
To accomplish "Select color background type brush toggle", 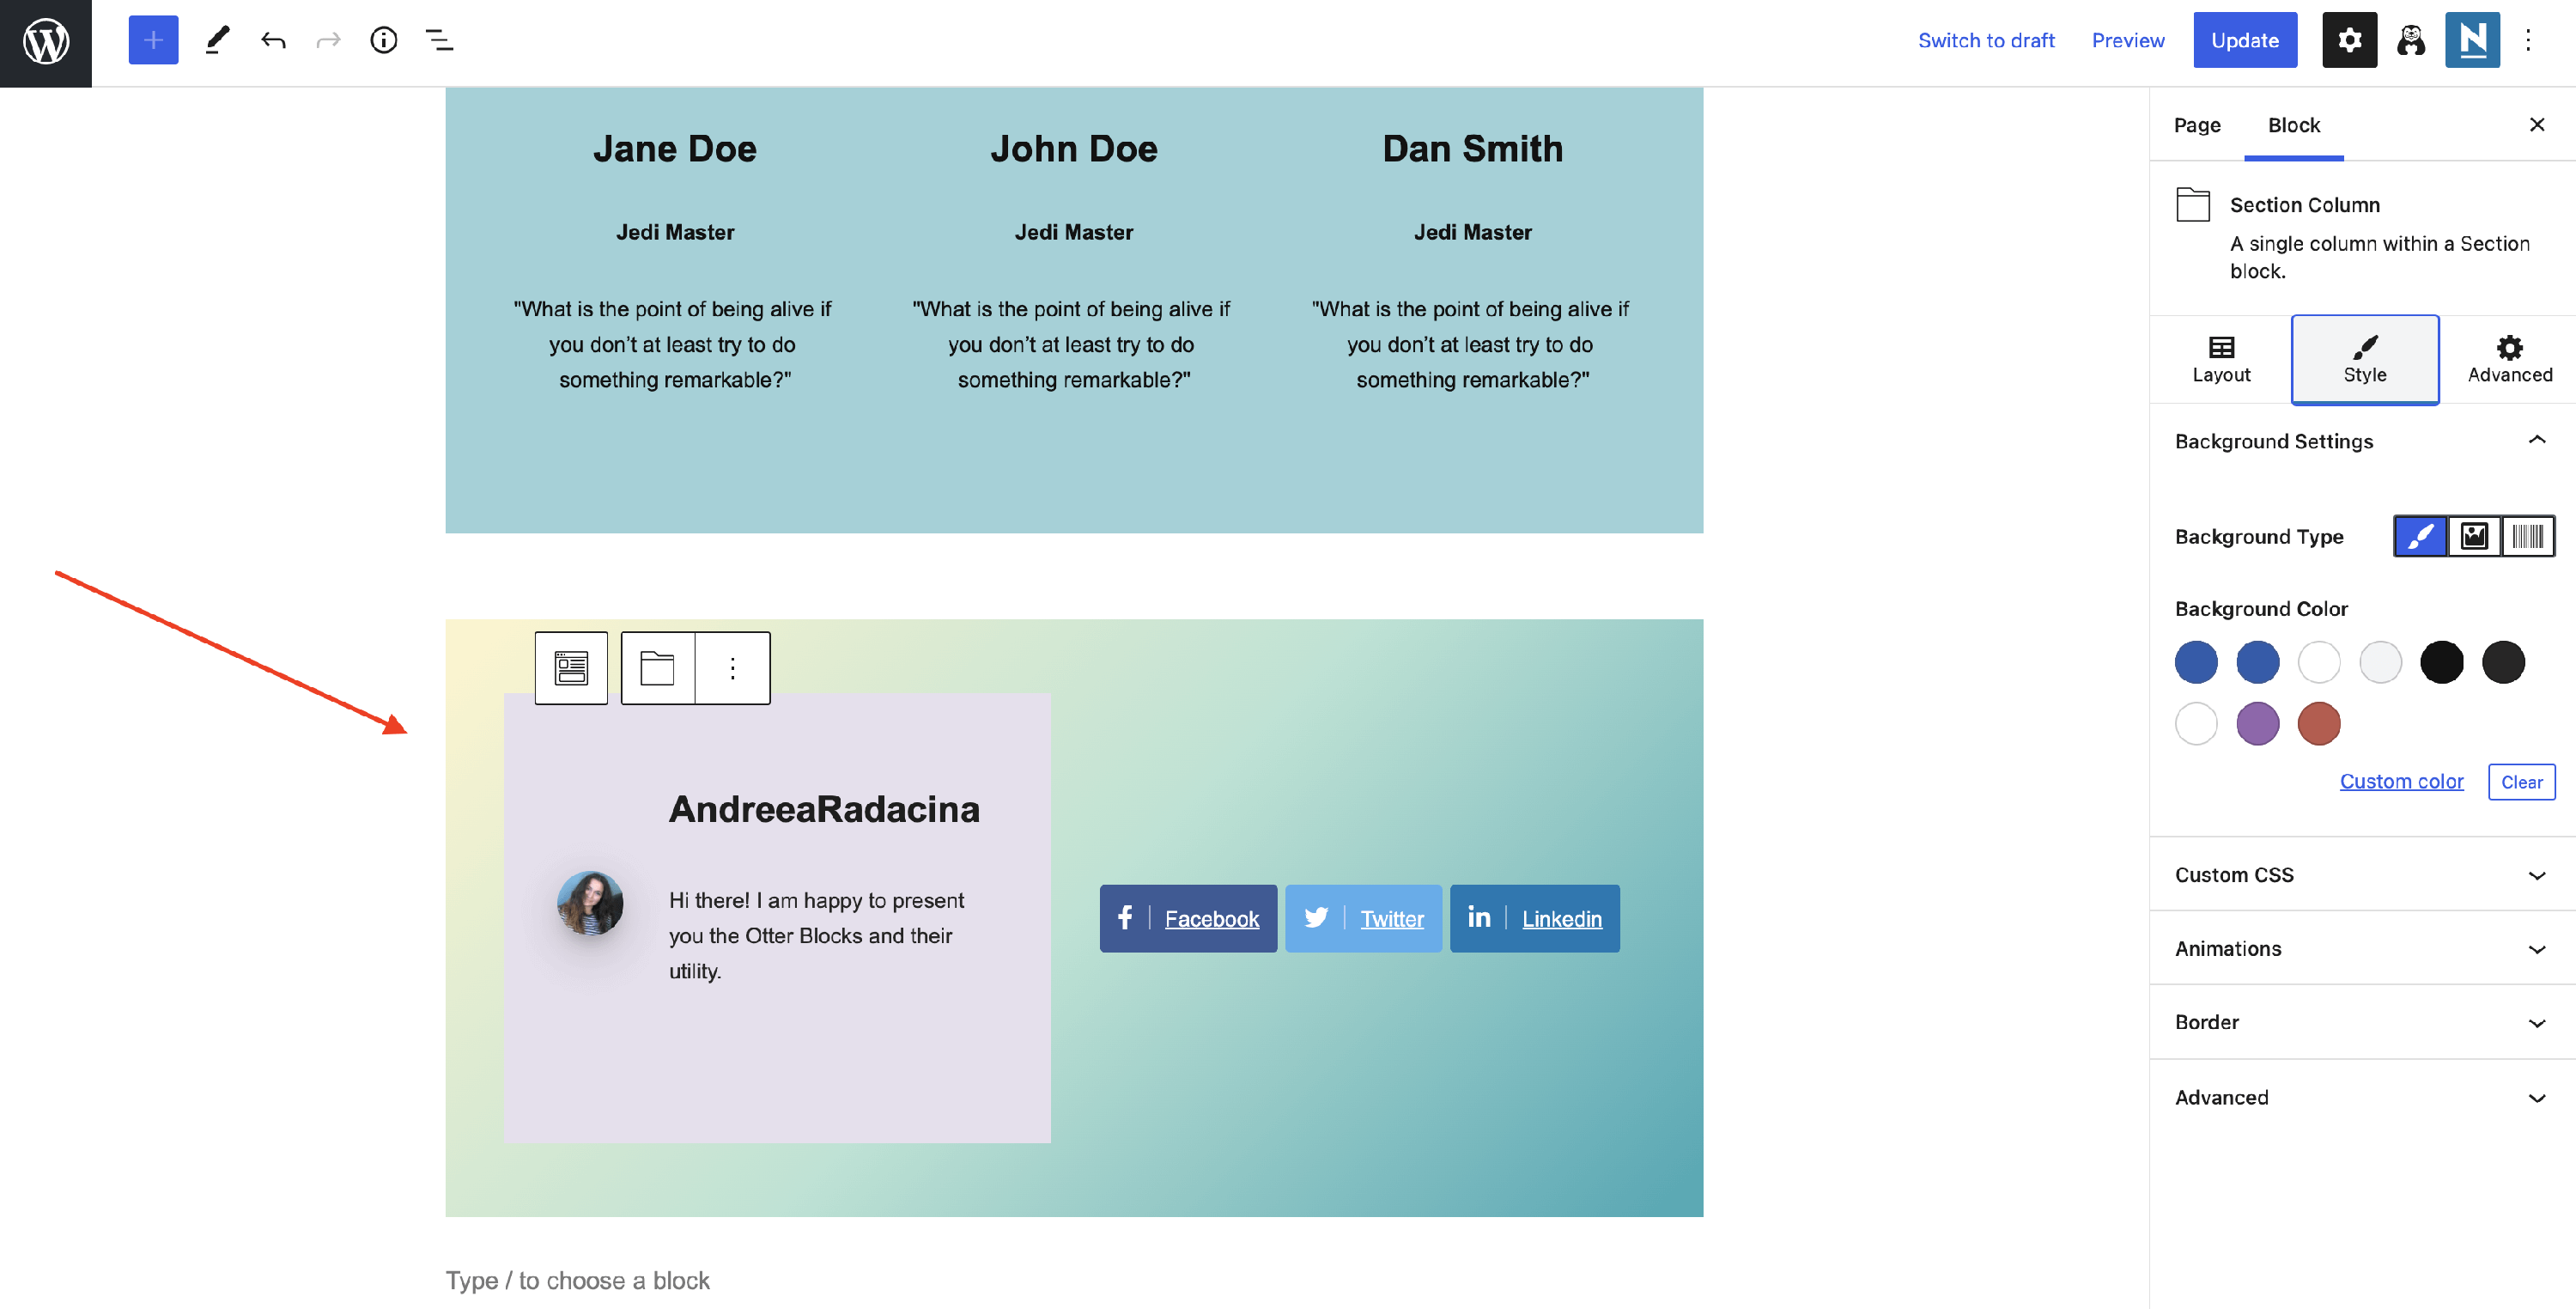I will point(2420,537).
